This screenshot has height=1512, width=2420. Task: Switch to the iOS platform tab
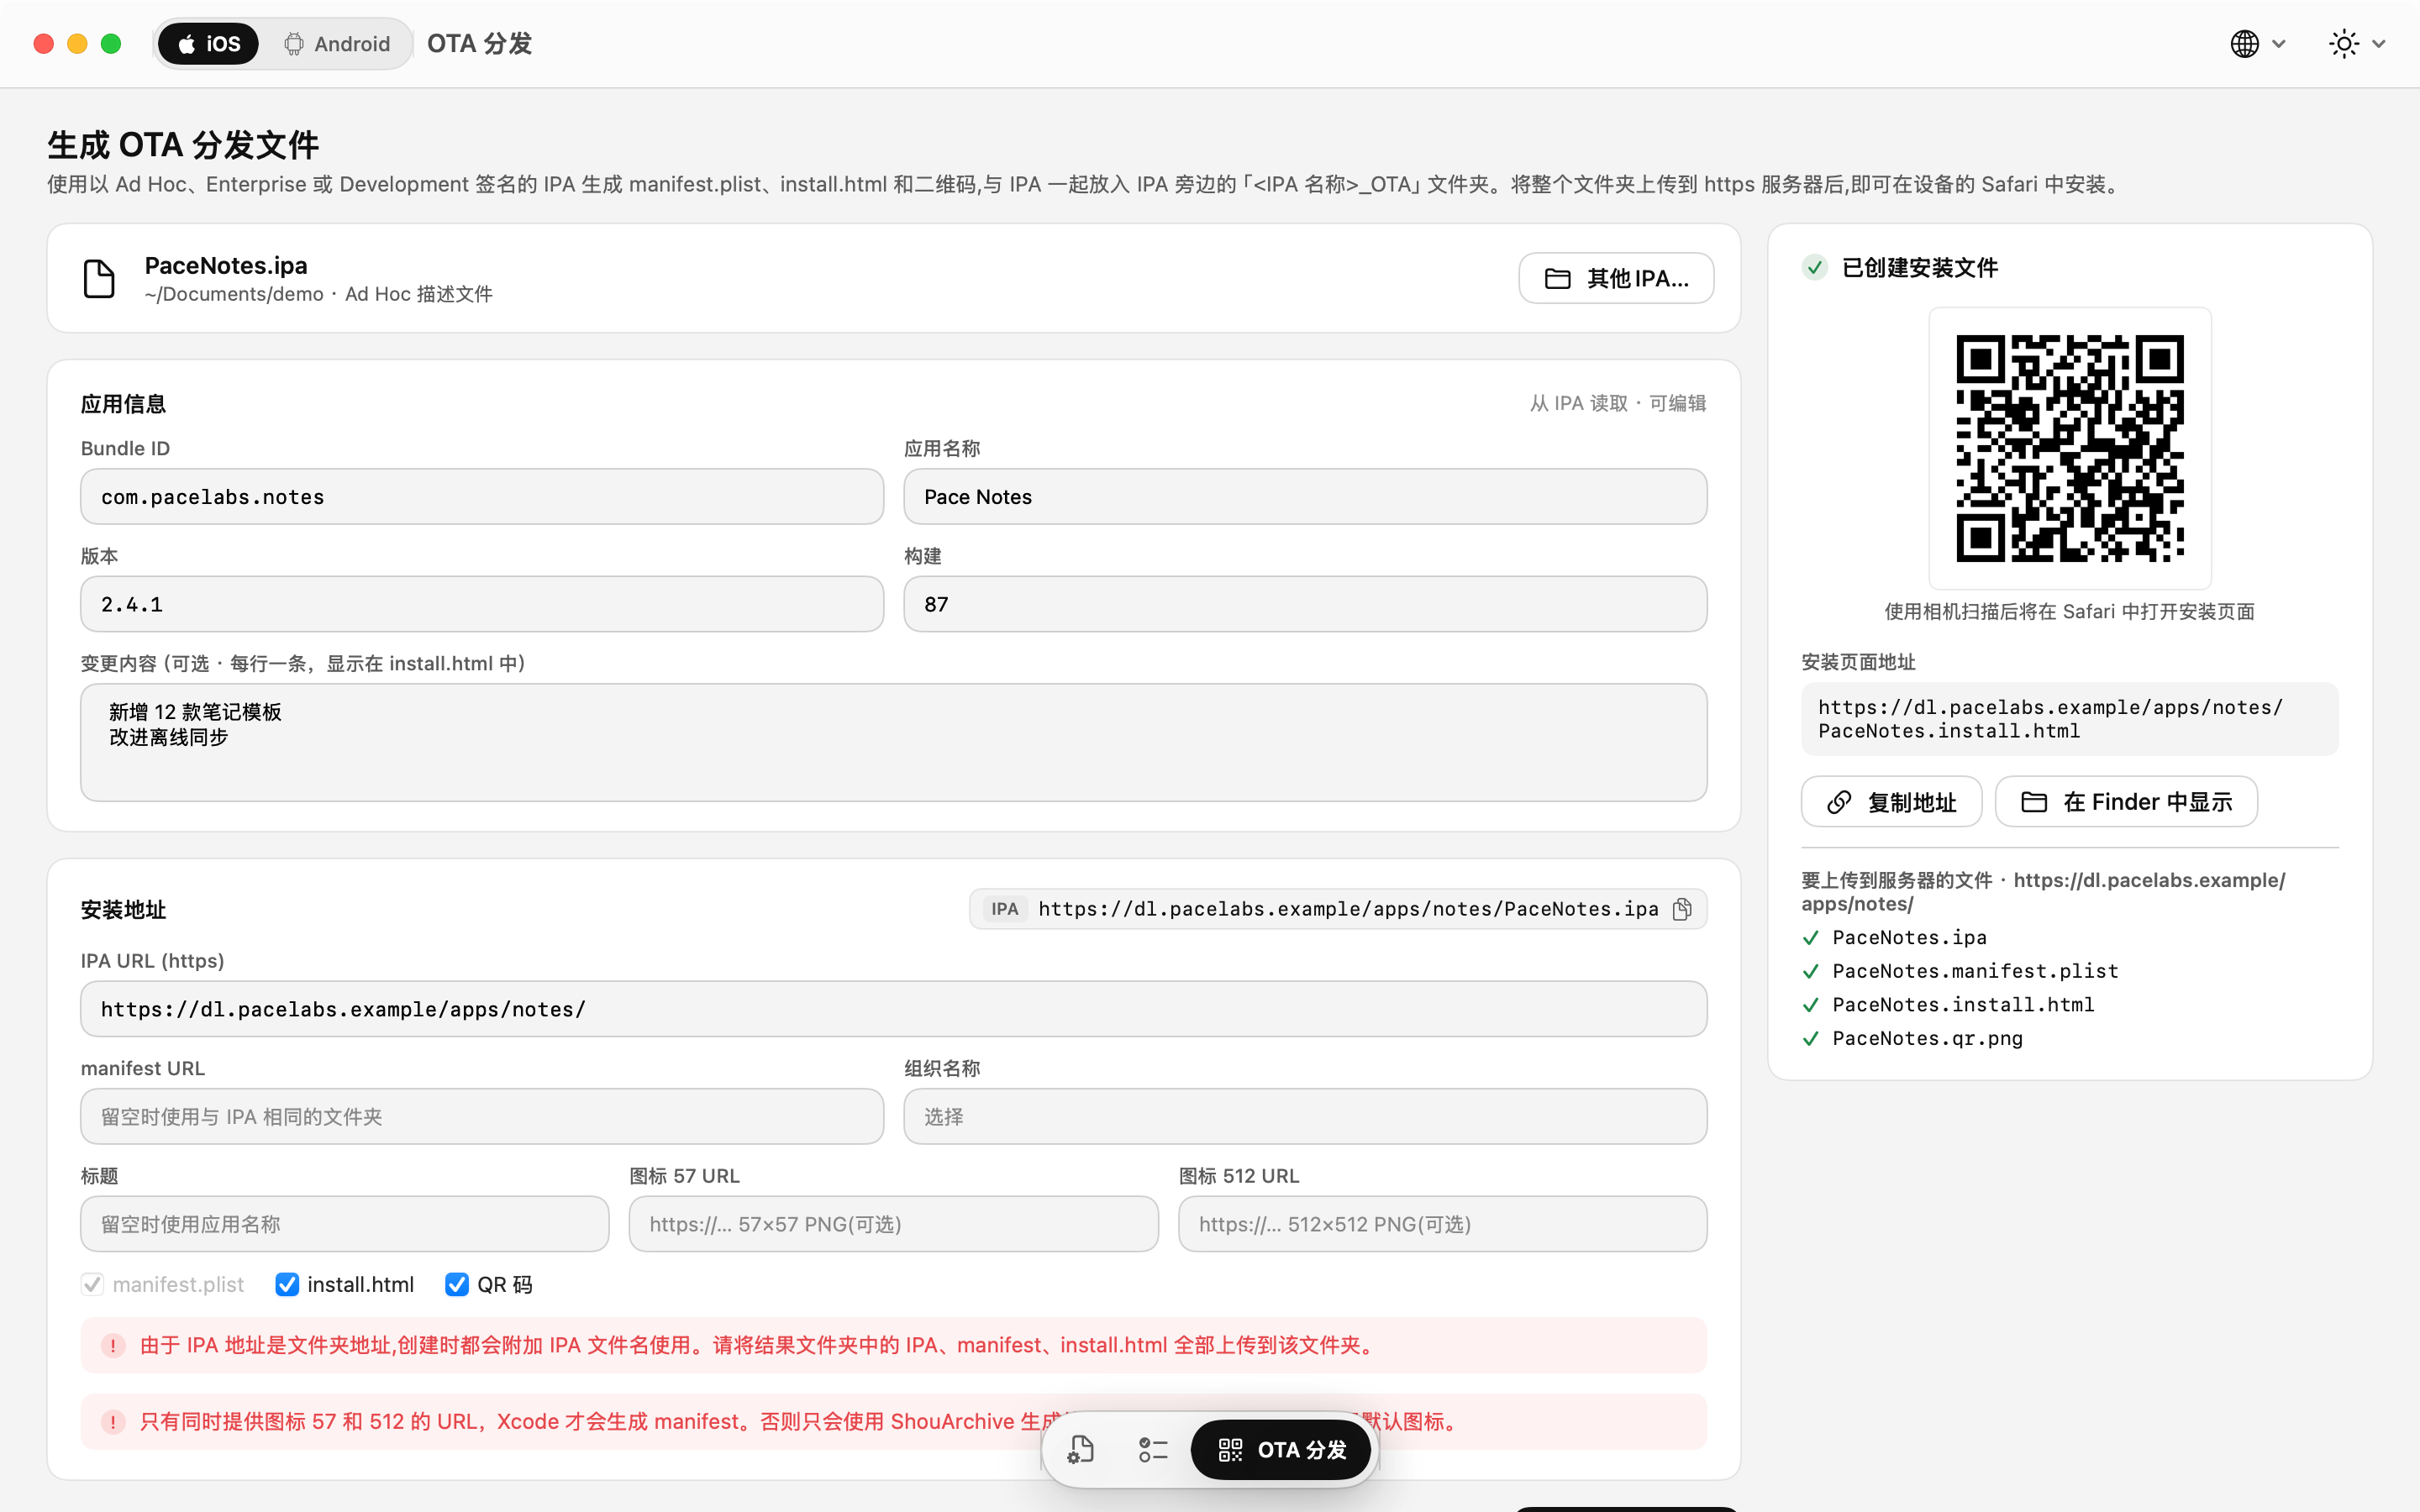pyautogui.click(x=208, y=44)
